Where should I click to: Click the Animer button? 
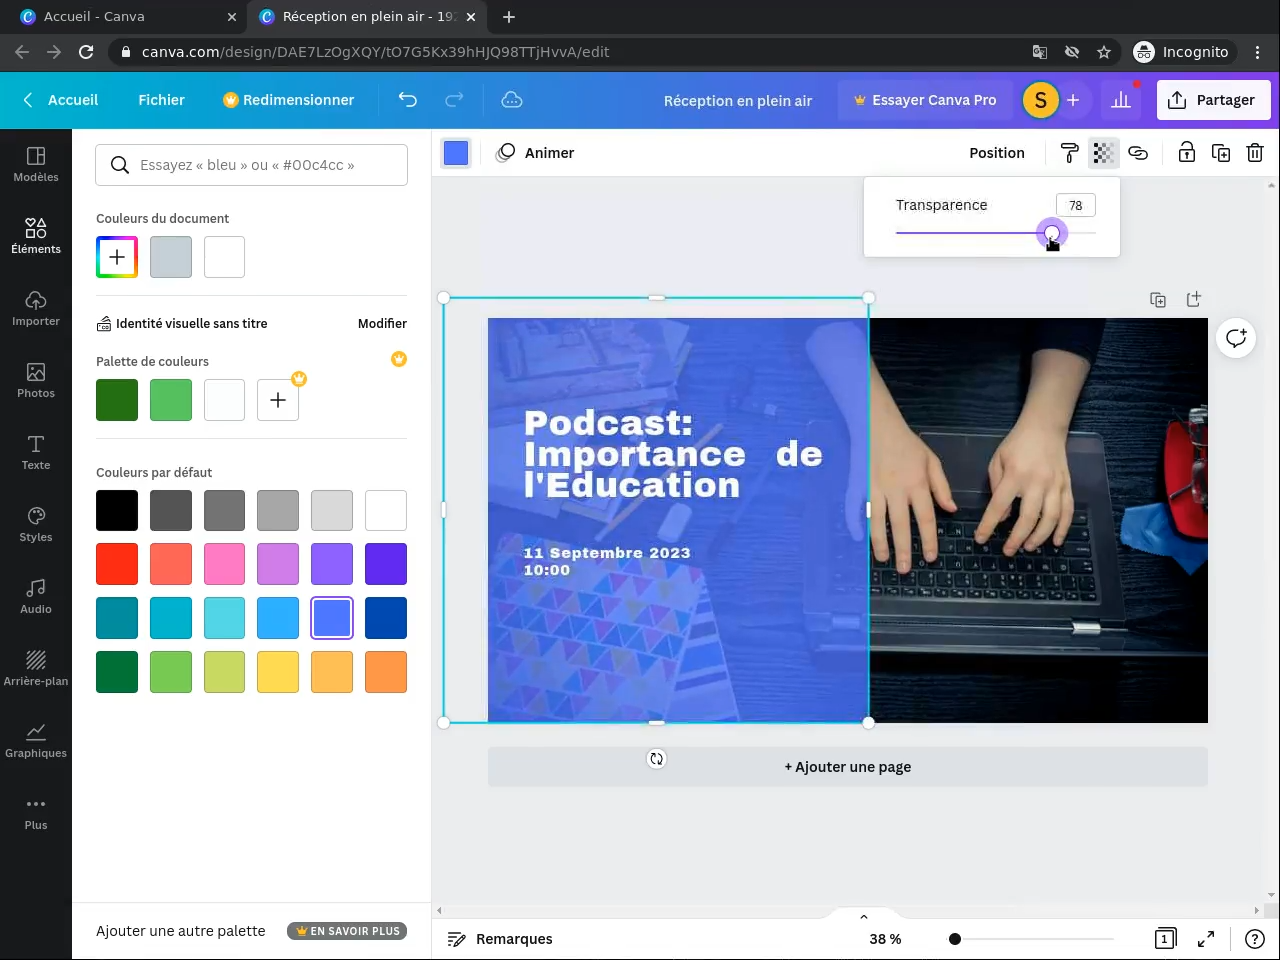(535, 153)
